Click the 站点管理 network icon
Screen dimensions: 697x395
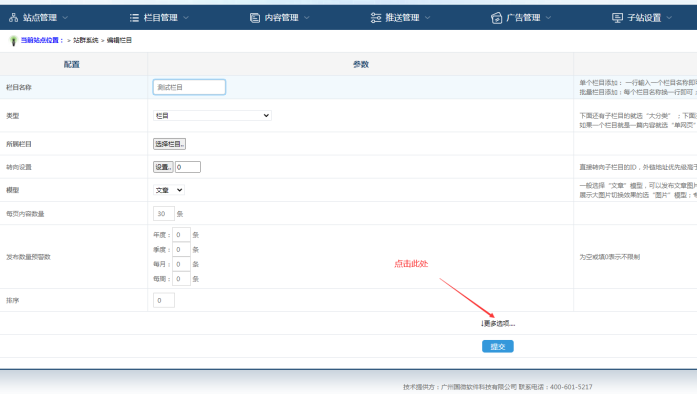coord(13,18)
